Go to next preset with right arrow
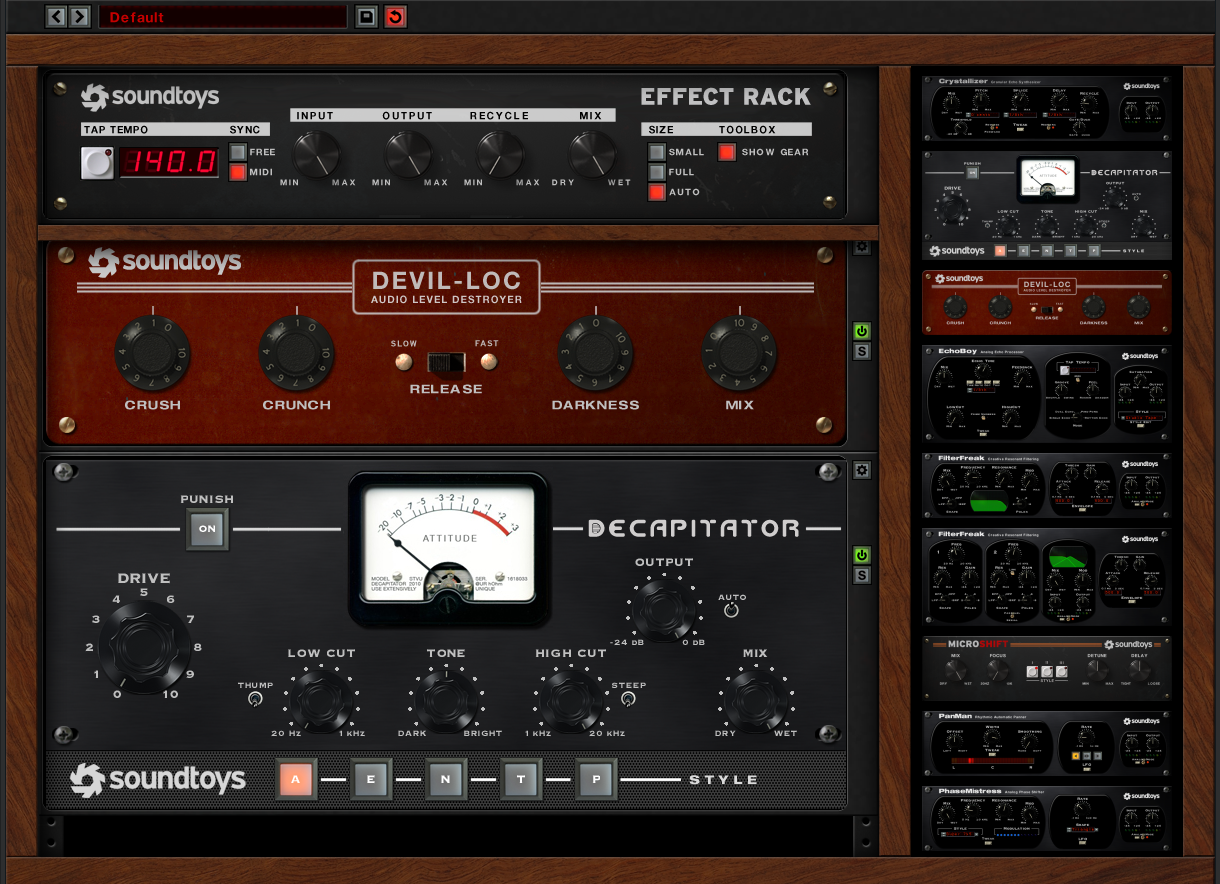The image size is (1220, 884). point(79,17)
